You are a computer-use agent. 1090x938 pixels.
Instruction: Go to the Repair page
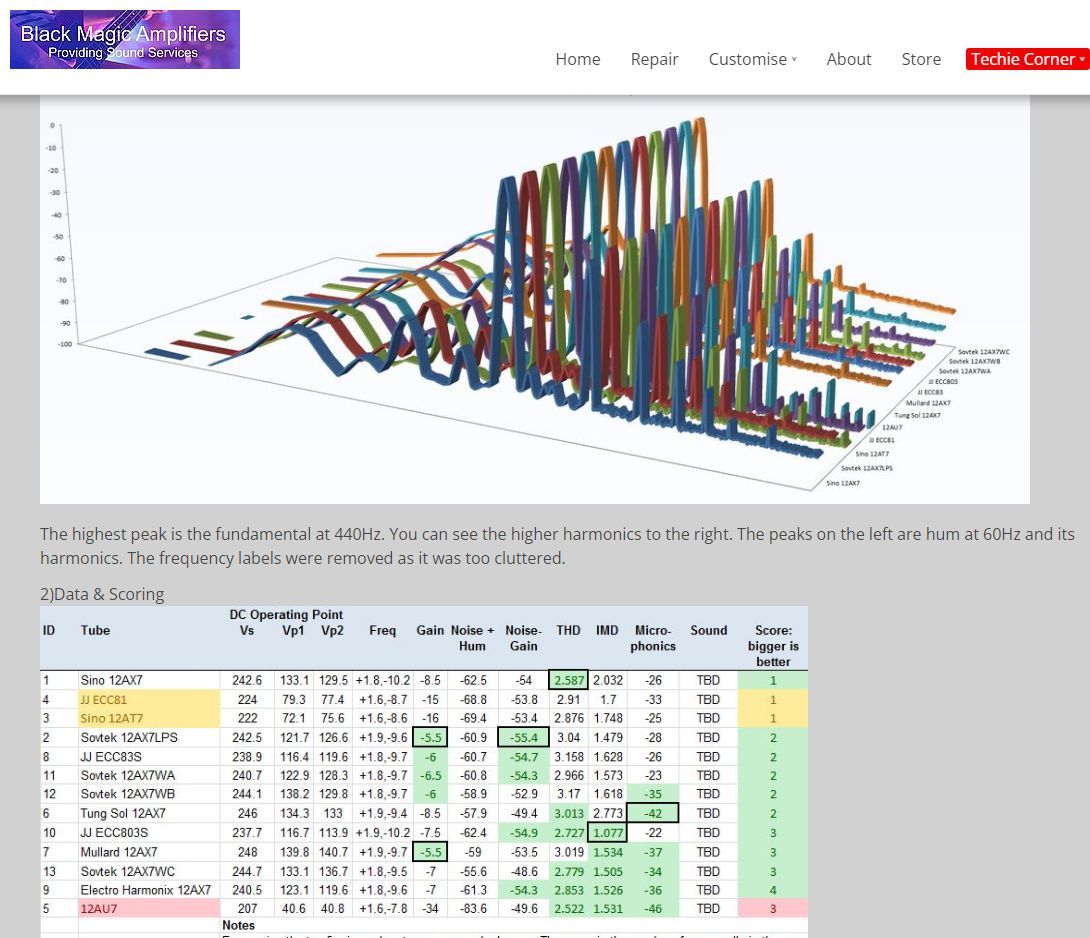[x=654, y=59]
